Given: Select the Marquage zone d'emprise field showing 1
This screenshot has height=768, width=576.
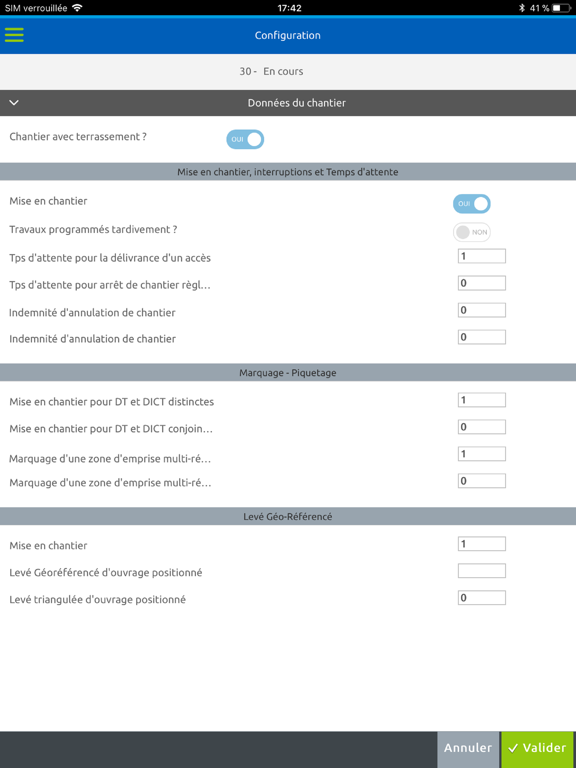Looking at the screenshot, I should tap(481, 454).
